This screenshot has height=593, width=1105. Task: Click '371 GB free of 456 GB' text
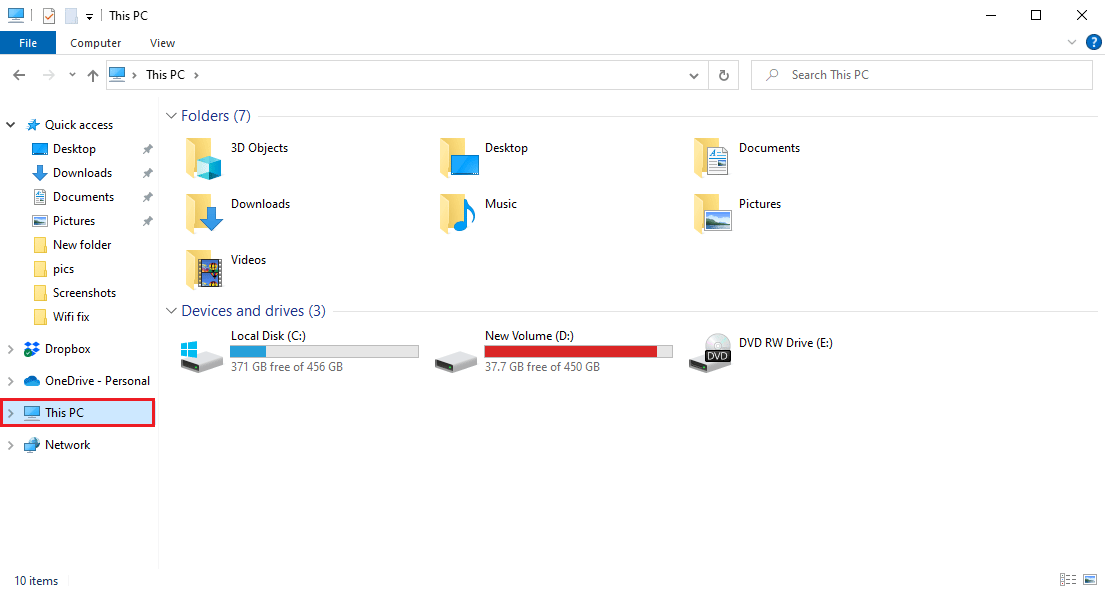(287, 367)
